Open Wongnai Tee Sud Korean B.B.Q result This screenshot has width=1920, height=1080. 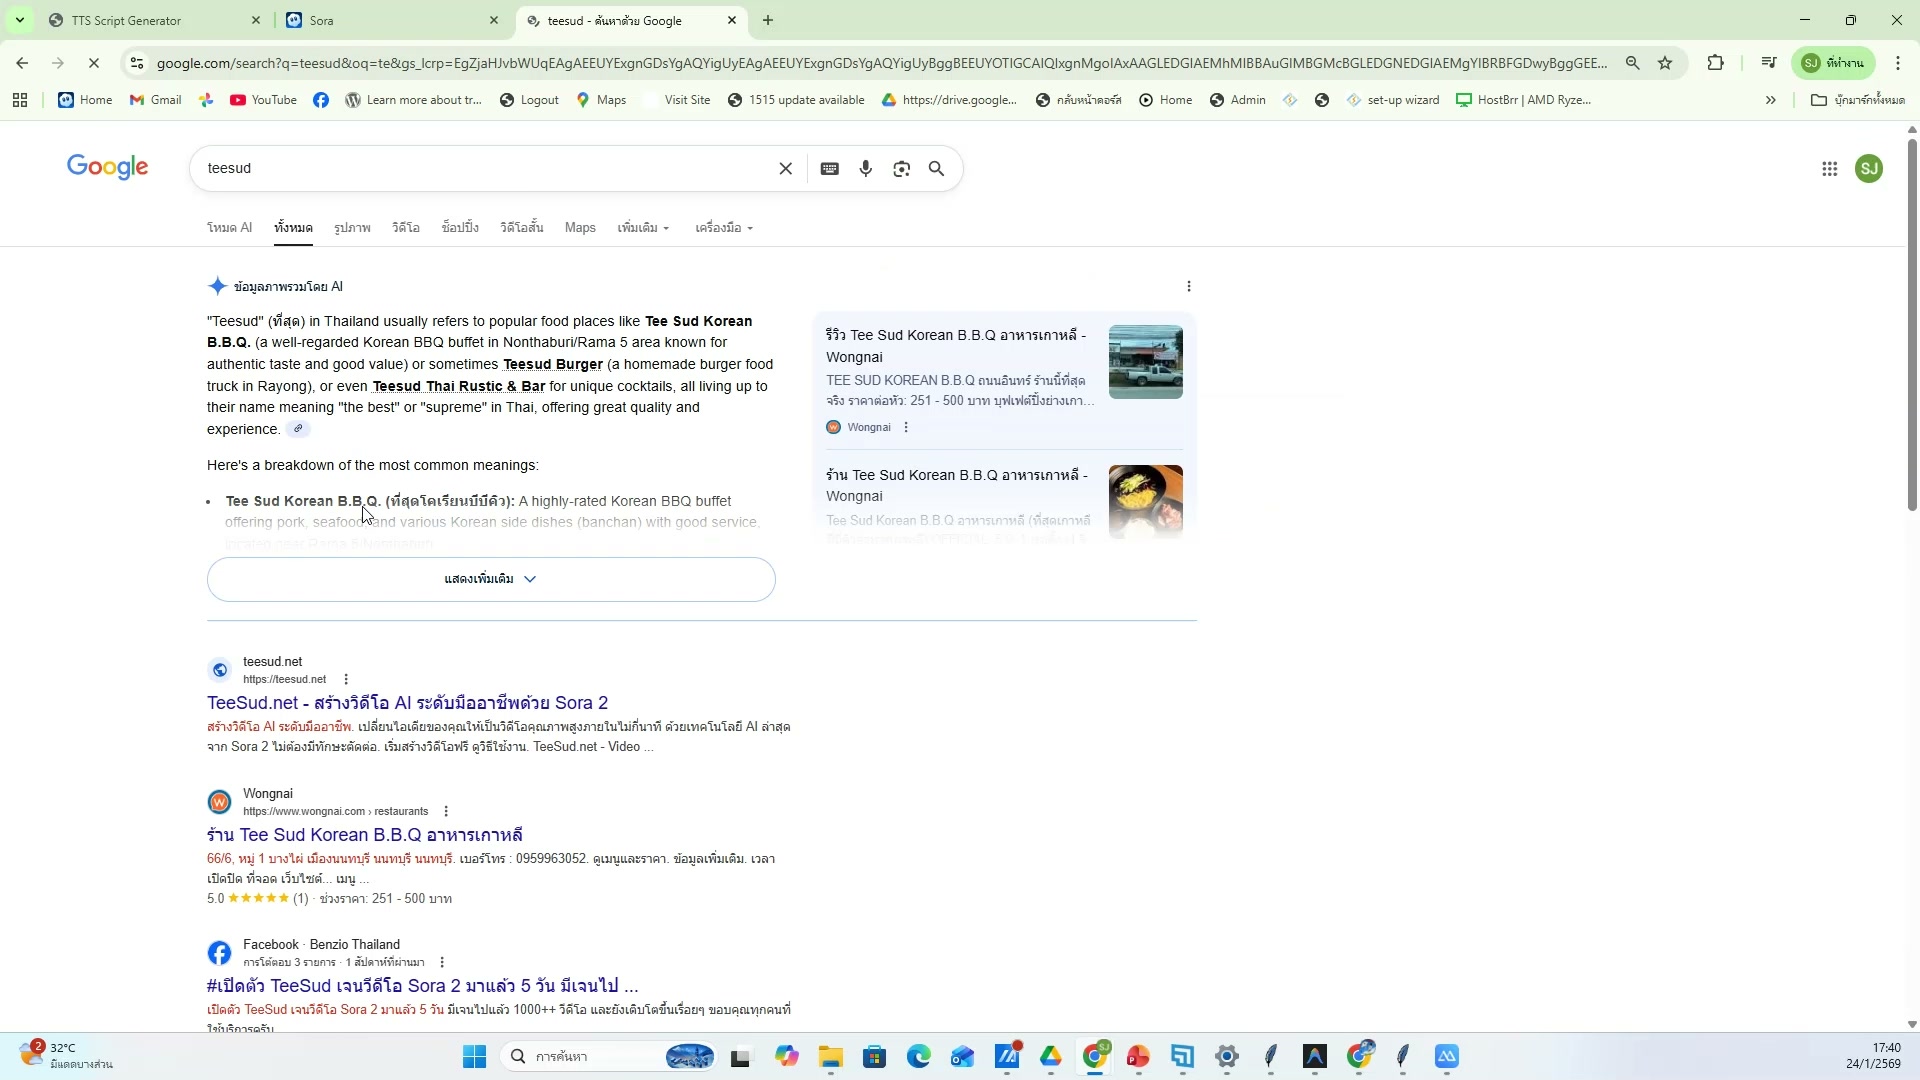coord(365,835)
